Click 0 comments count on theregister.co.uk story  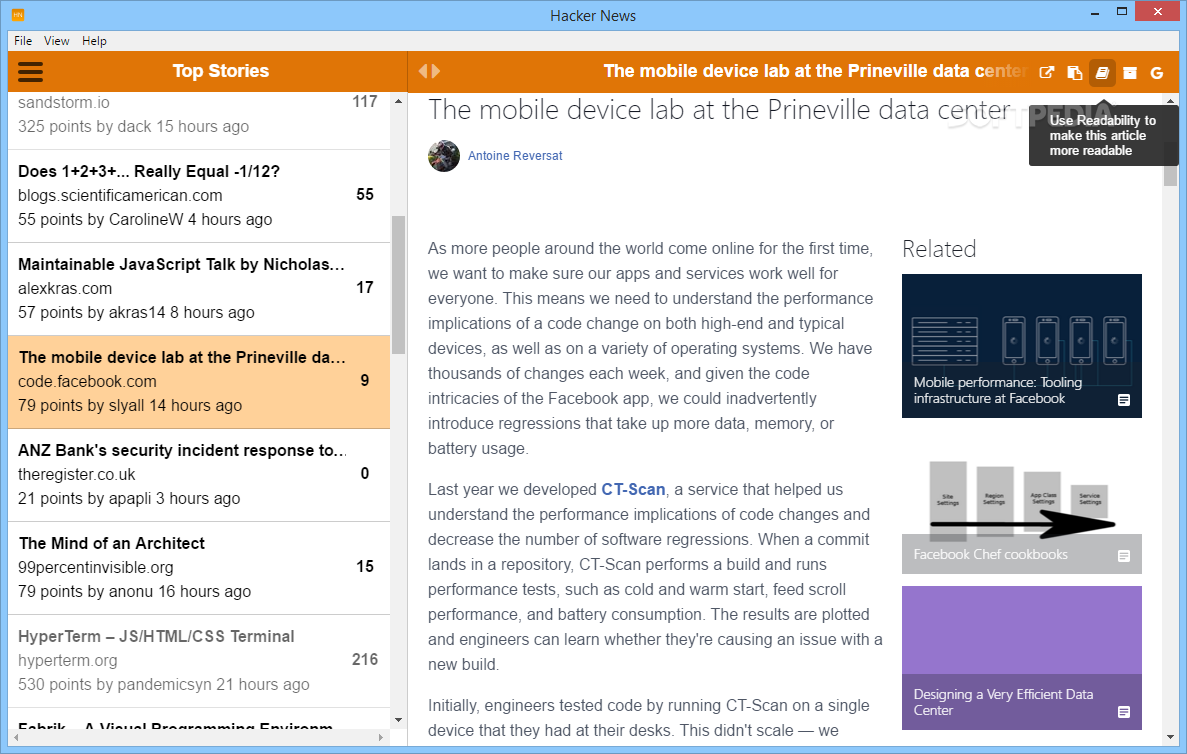(x=365, y=474)
